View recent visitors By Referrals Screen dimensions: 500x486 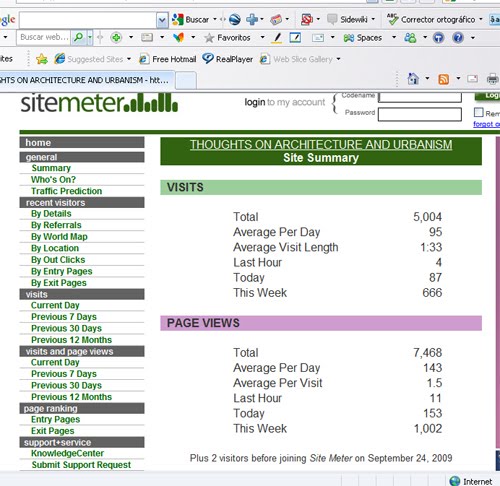56,225
